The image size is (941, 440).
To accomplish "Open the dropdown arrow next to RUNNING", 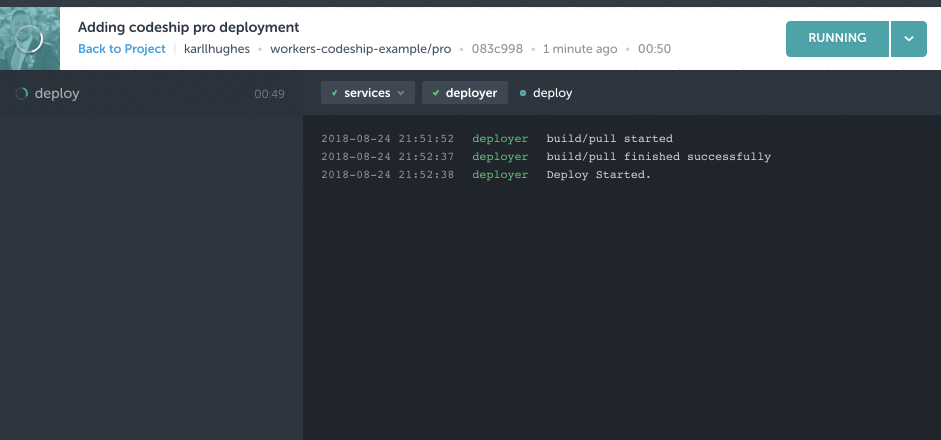I will [909, 38].
